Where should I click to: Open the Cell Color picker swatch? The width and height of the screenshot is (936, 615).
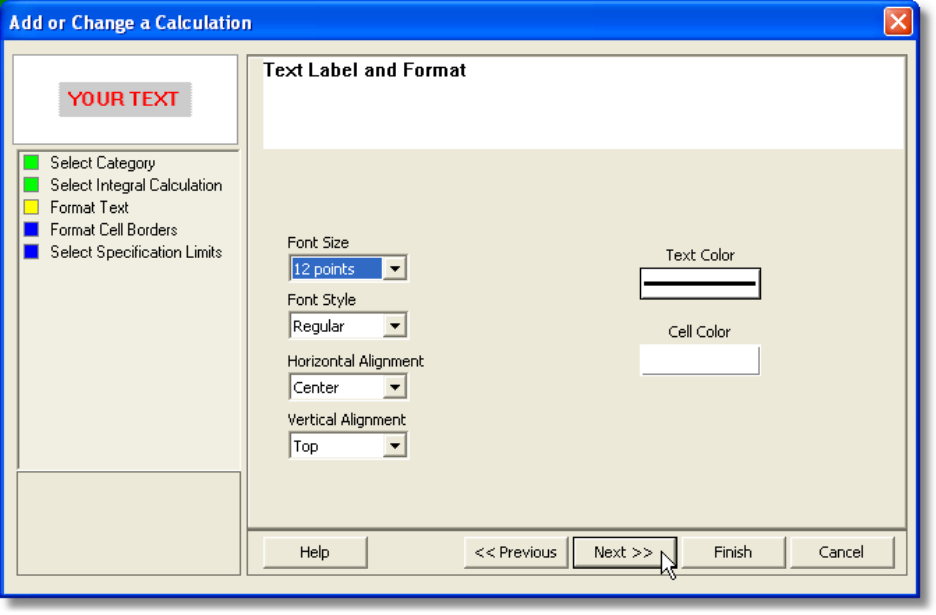700,360
